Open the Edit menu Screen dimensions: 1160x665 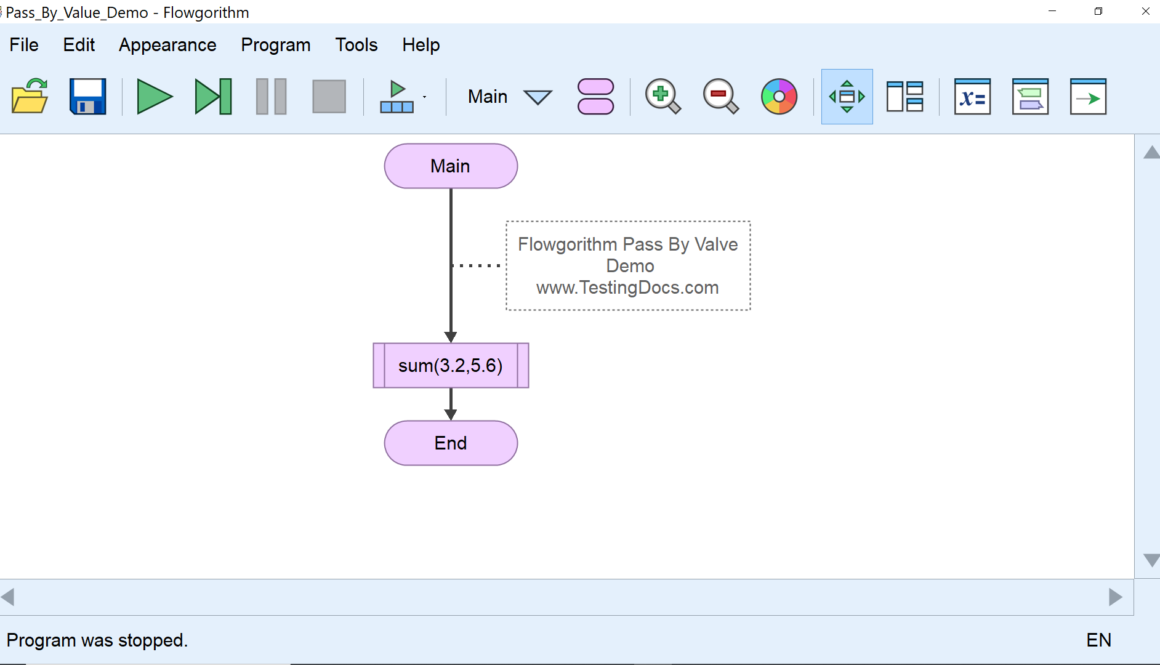(78, 45)
